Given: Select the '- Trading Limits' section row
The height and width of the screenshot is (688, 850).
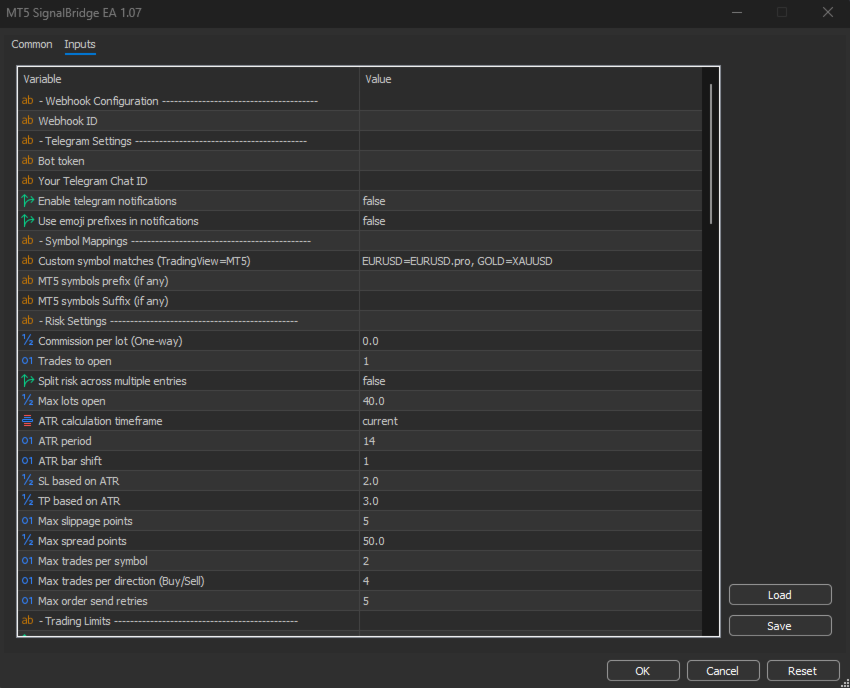Looking at the screenshot, I should coord(360,621).
